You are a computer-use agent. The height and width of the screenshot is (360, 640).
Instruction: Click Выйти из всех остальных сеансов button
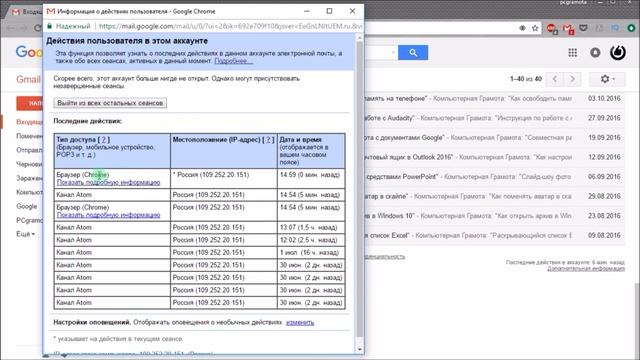tap(110, 103)
